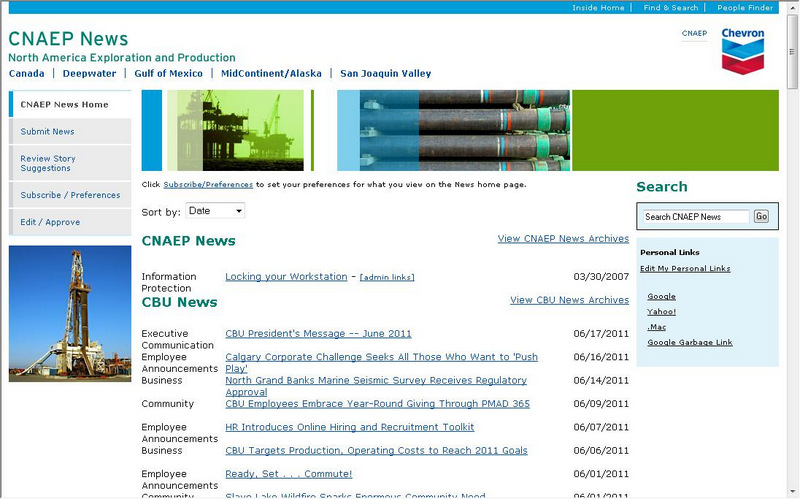Click the oil rig thumbnail image

tap(70, 314)
